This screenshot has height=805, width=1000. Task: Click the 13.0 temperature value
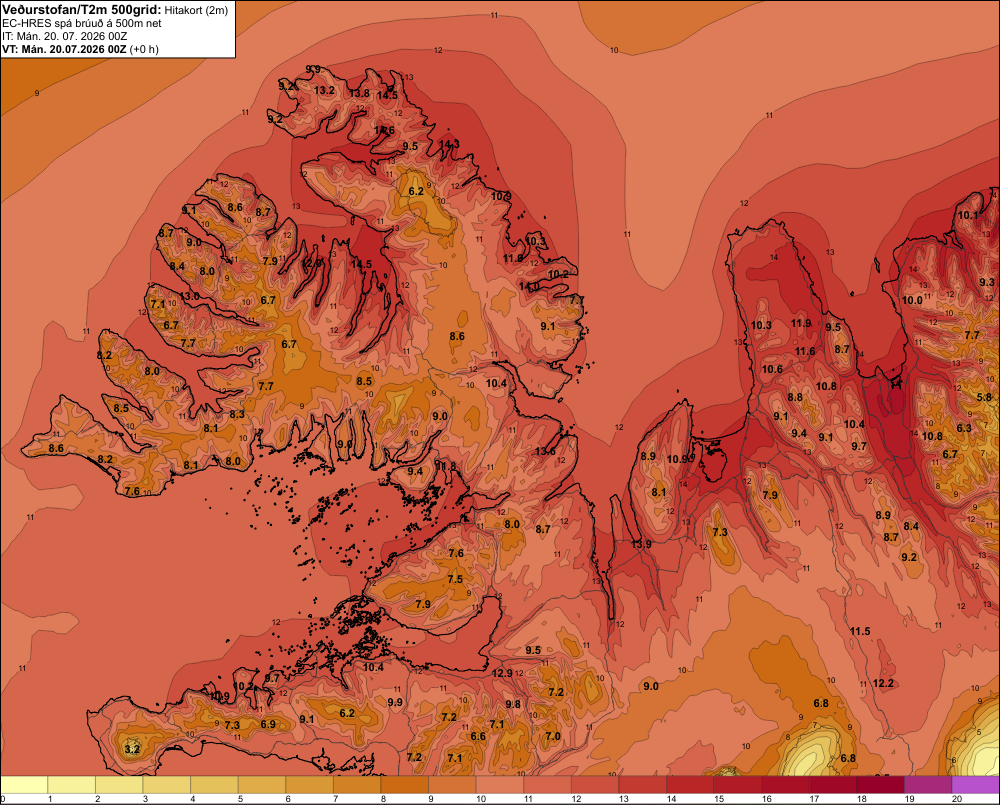point(189,296)
